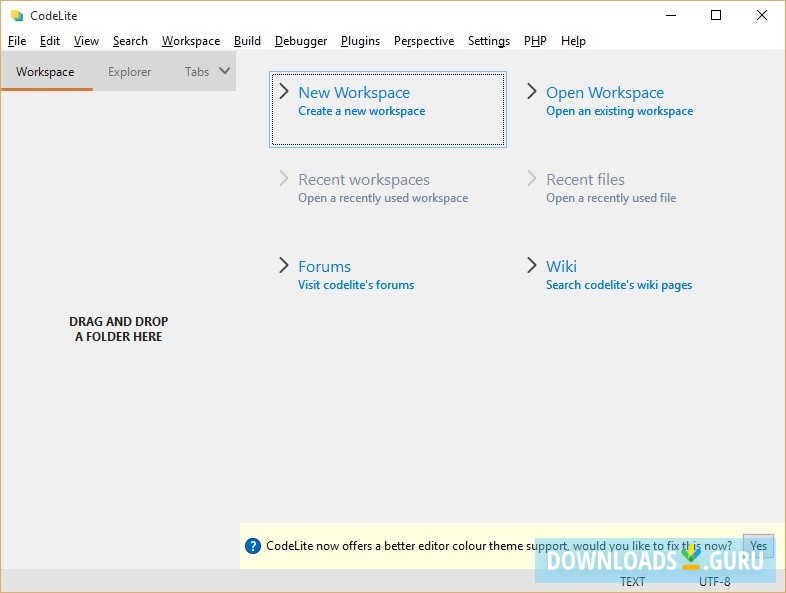This screenshot has width=786, height=593.
Task: Click the arrow icon beside Recent files
Action: [531, 178]
